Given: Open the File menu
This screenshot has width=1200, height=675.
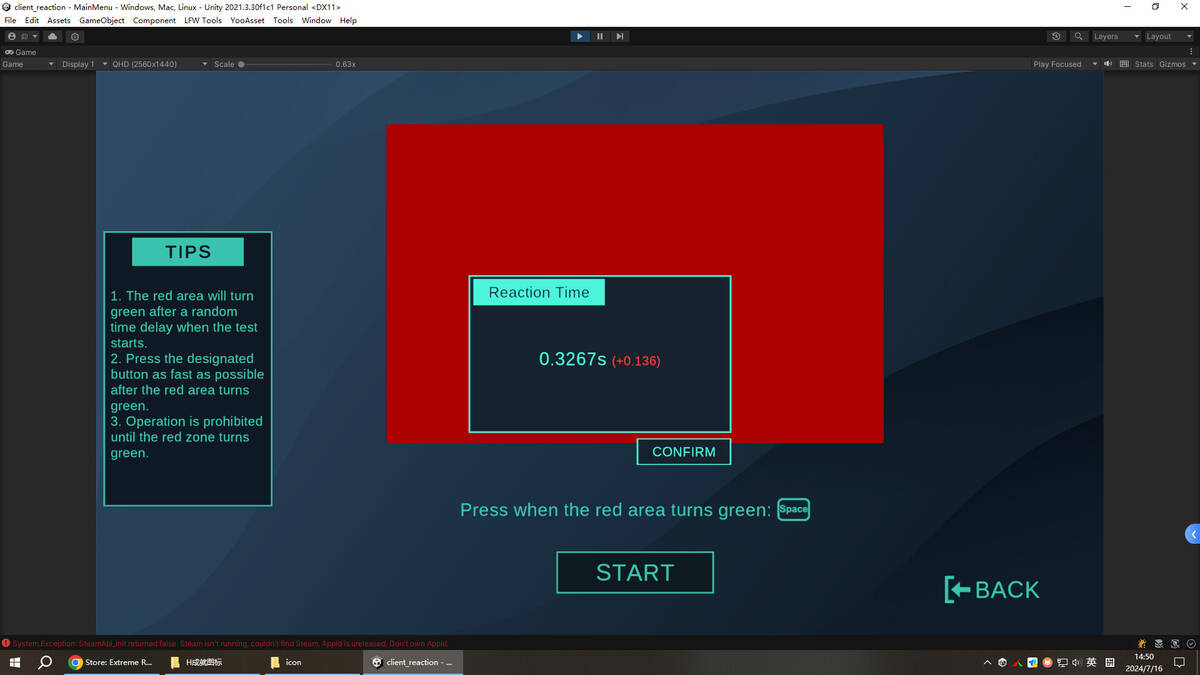Looking at the screenshot, I should click(x=11, y=20).
